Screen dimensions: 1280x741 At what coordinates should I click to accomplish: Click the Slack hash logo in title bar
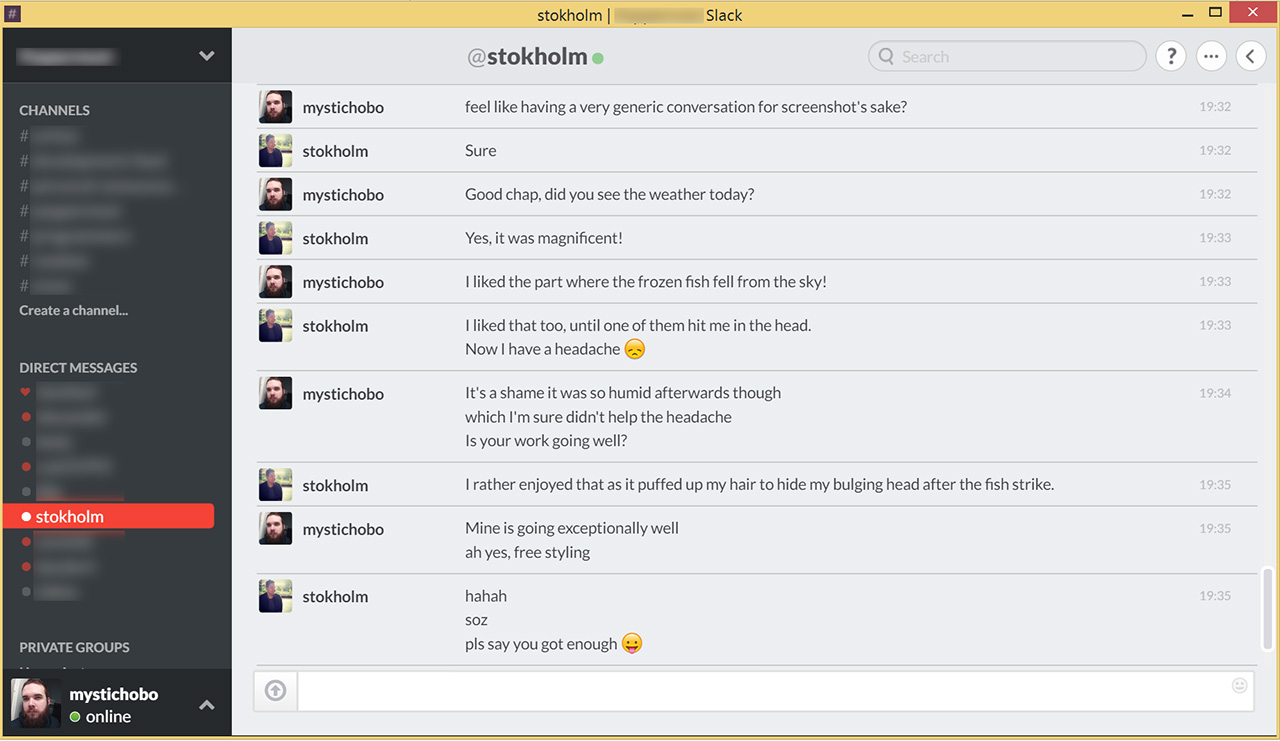pyautogui.click(x=12, y=14)
